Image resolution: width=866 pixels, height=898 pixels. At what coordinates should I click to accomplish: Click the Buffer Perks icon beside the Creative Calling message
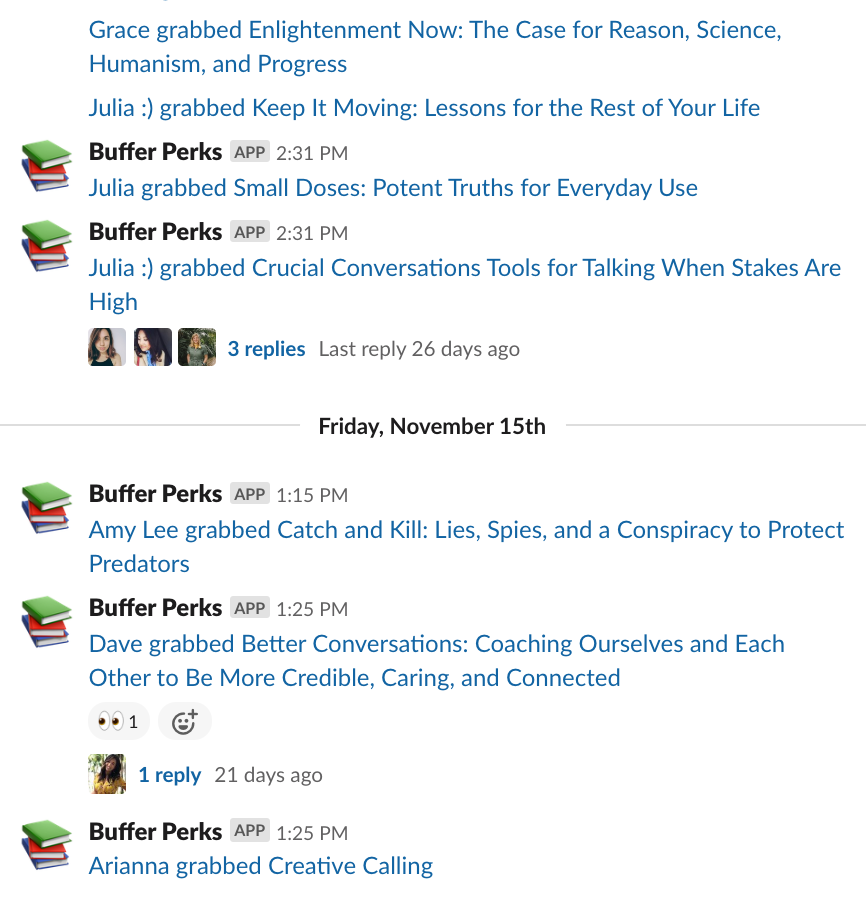pyautogui.click(x=45, y=843)
